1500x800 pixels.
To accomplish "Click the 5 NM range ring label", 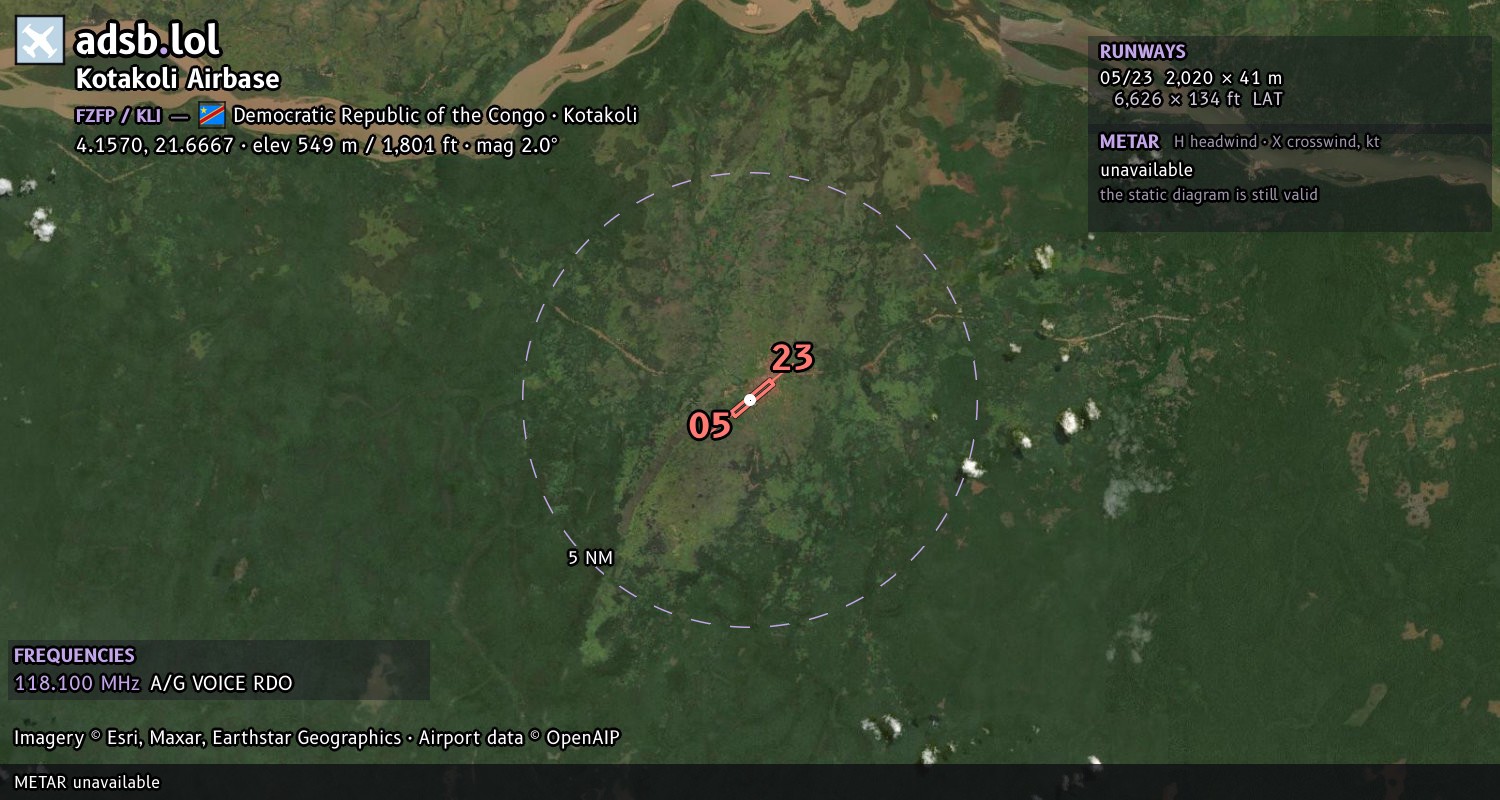I will click(x=590, y=558).
